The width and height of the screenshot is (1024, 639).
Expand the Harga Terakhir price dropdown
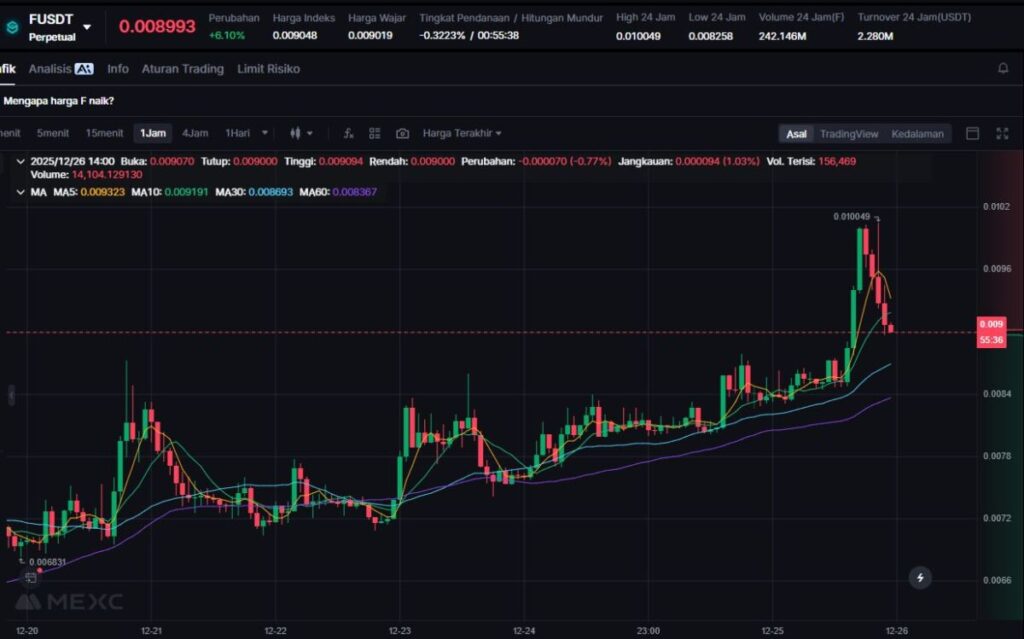click(x=462, y=133)
